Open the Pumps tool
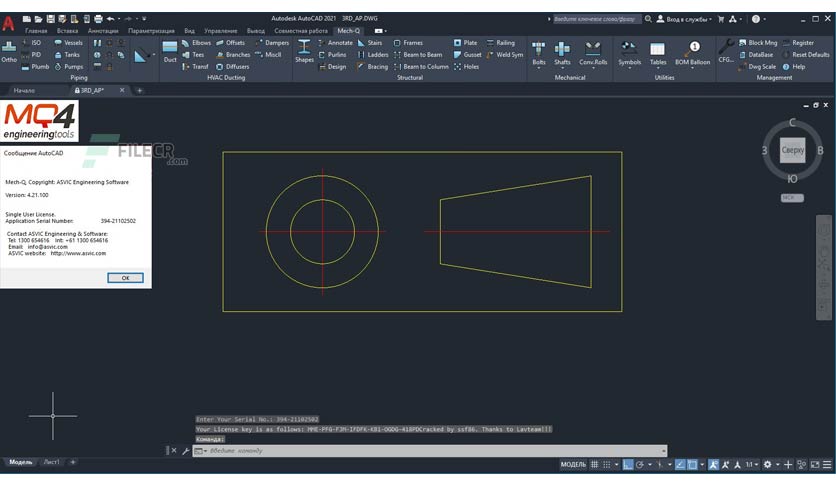Screen dimensions: 836x484 tap(69, 67)
